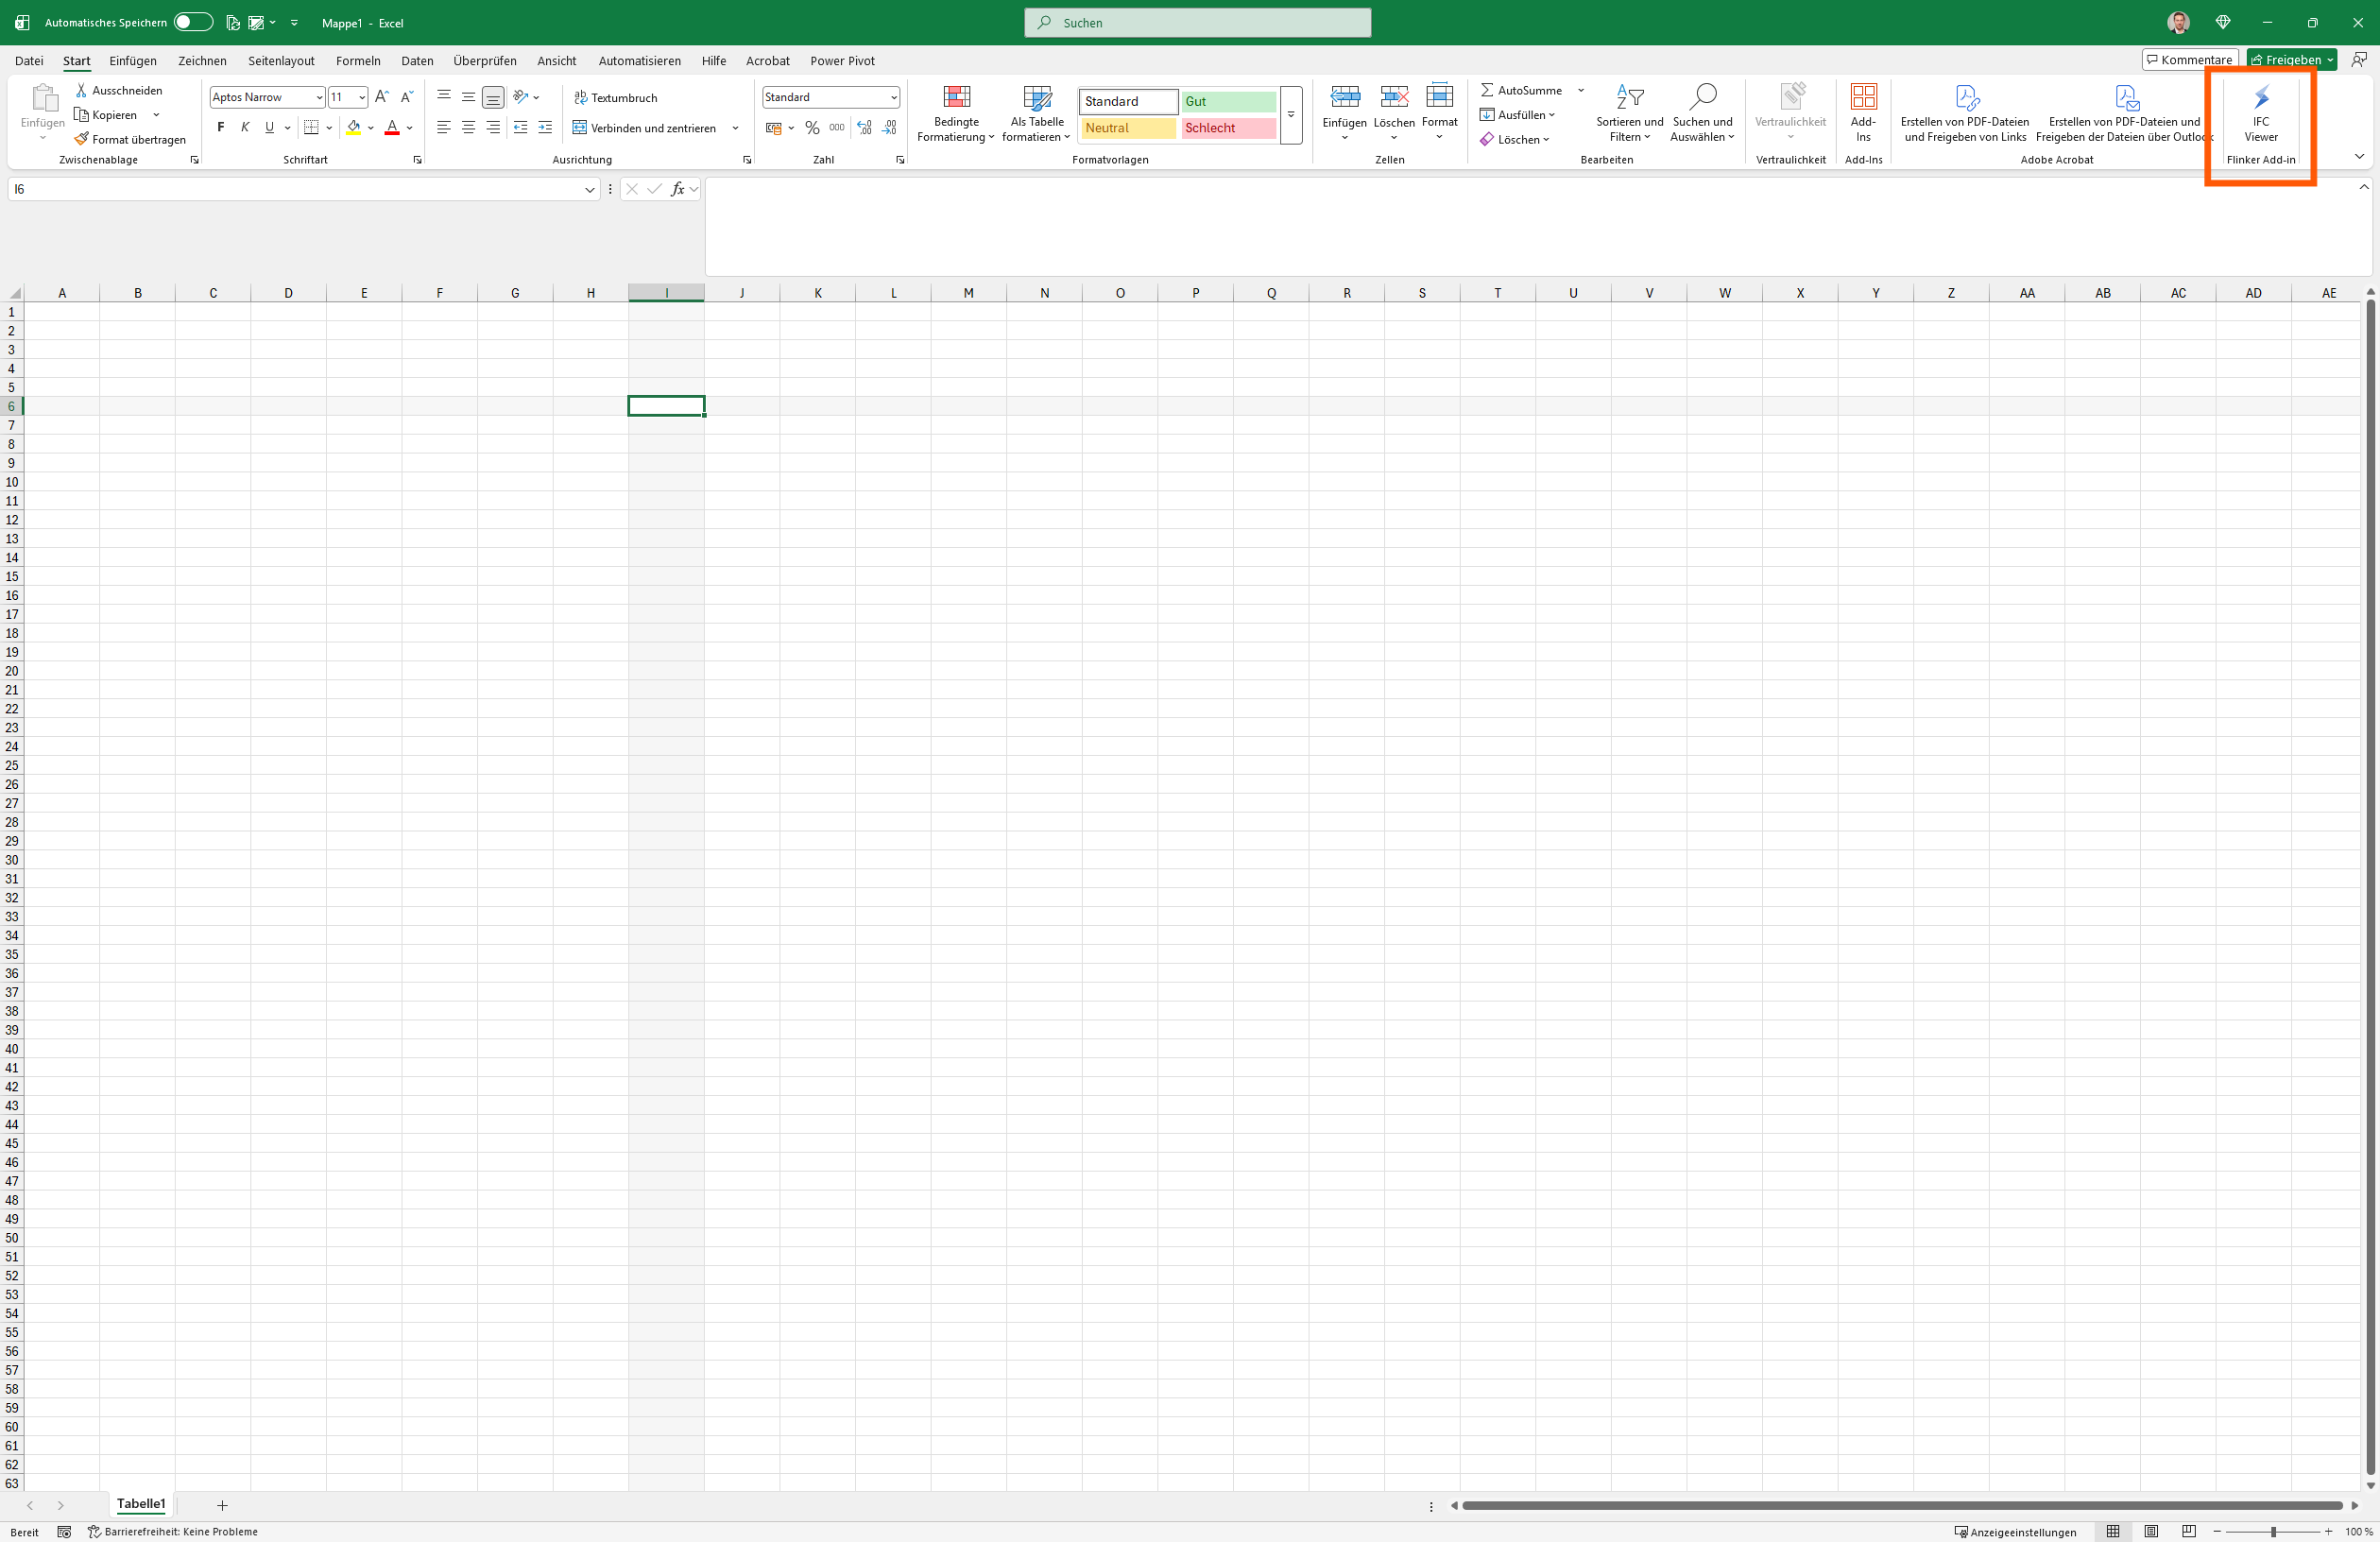
Task: Expand the Name Box dropdown arrow
Action: (x=589, y=189)
